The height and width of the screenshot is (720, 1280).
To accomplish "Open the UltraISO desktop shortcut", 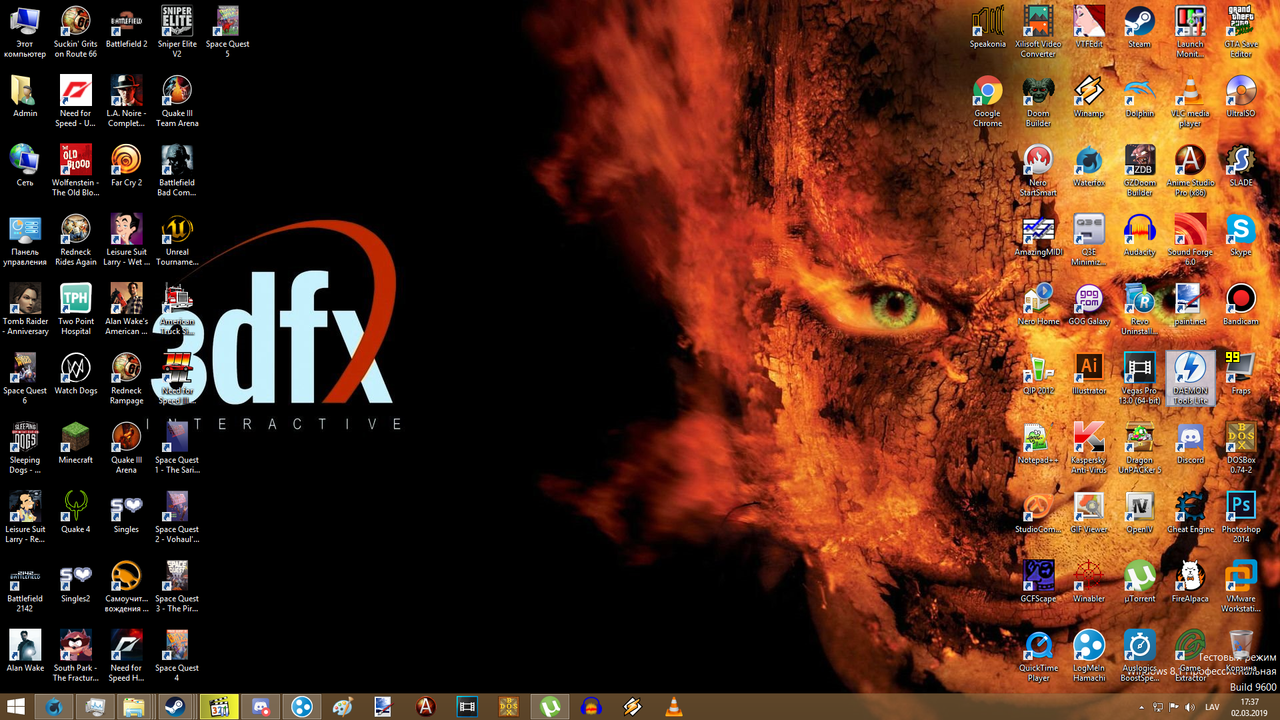I will tap(1241, 97).
